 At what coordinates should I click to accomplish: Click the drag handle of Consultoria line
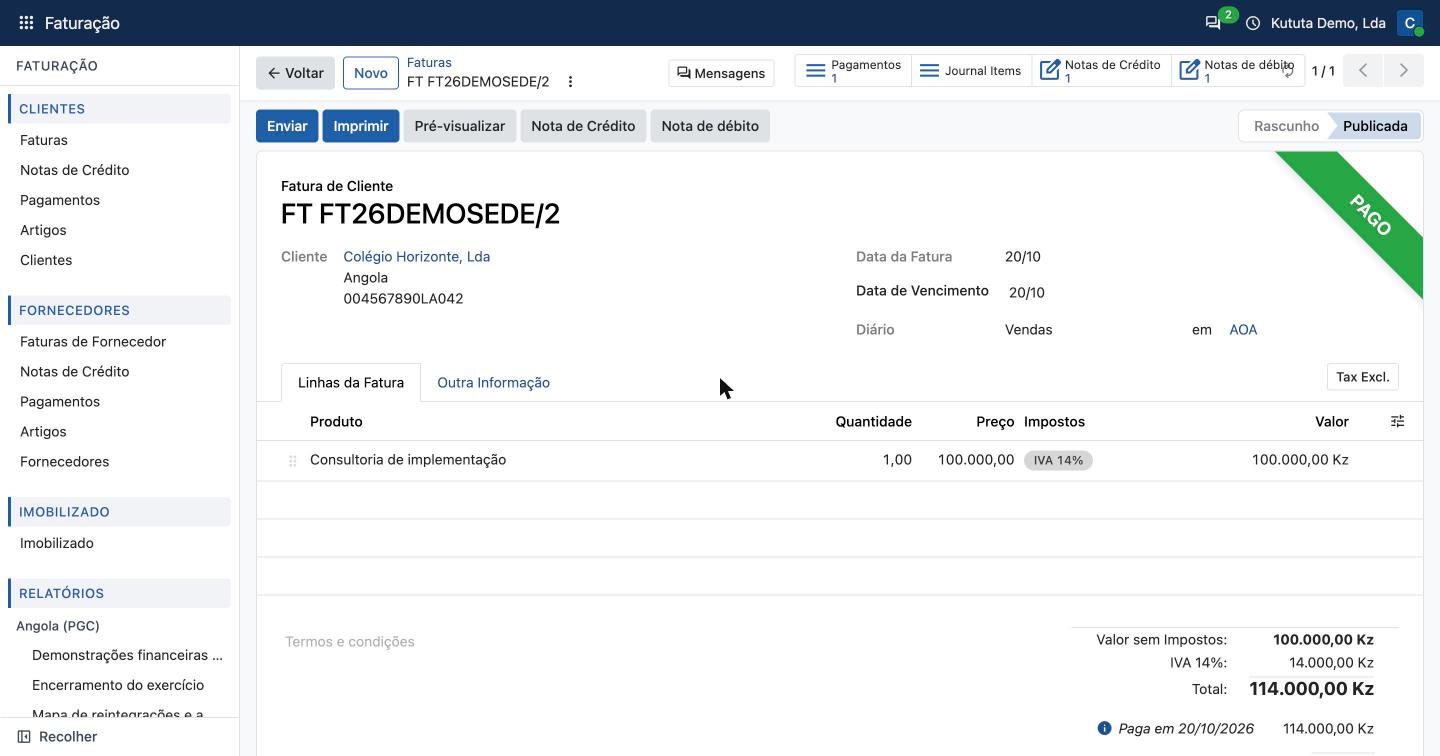(x=292, y=461)
